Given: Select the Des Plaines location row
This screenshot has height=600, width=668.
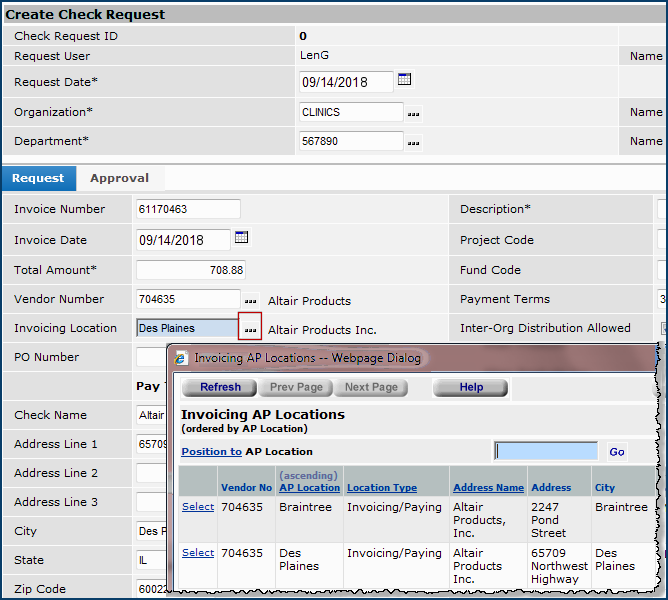Looking at the screenshot, I should tap(197, 553).
